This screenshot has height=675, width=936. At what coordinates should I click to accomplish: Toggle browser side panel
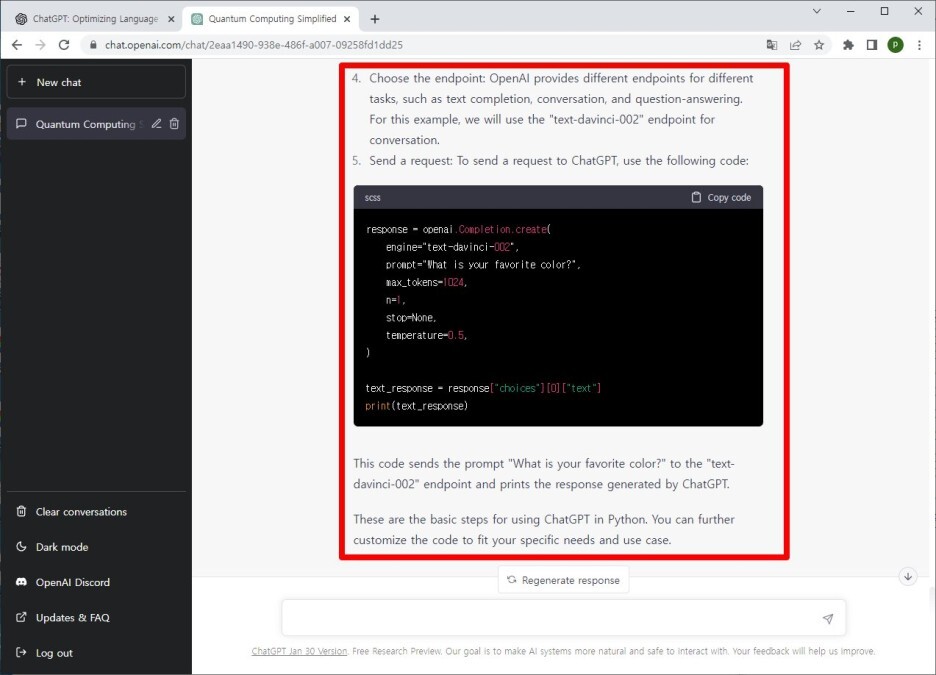[872, 45]
